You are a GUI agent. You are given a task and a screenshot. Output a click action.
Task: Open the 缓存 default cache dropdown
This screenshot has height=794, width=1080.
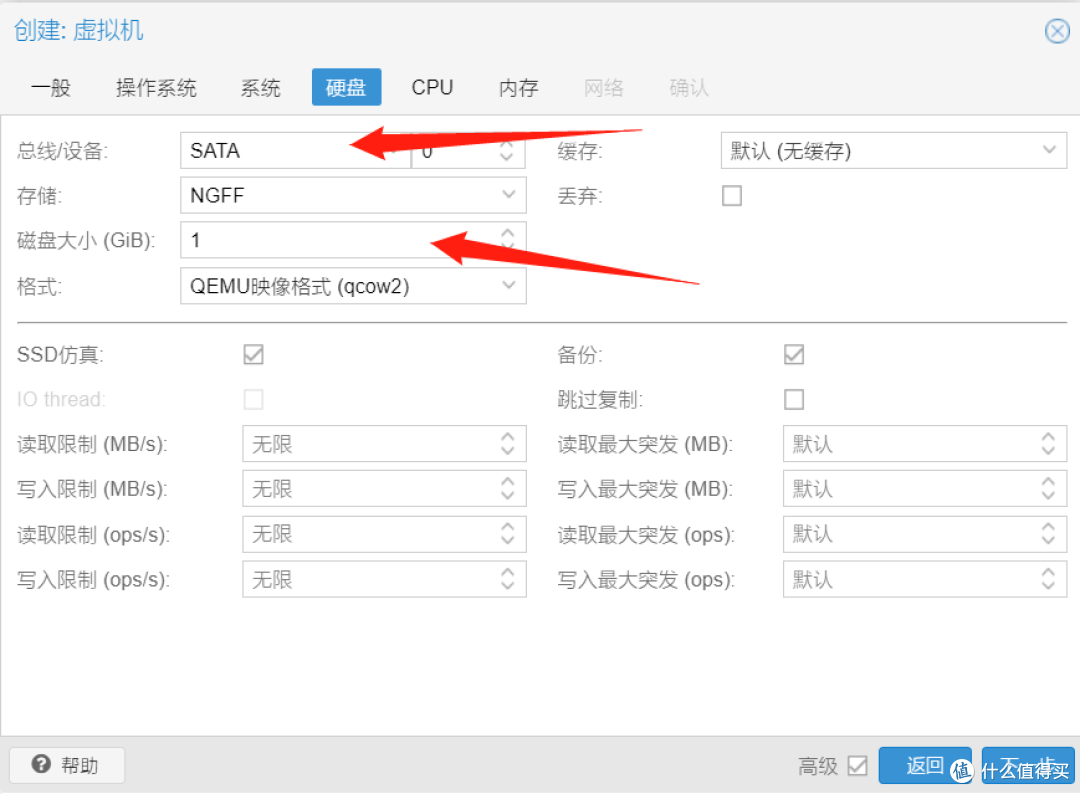click(1048, 150)
